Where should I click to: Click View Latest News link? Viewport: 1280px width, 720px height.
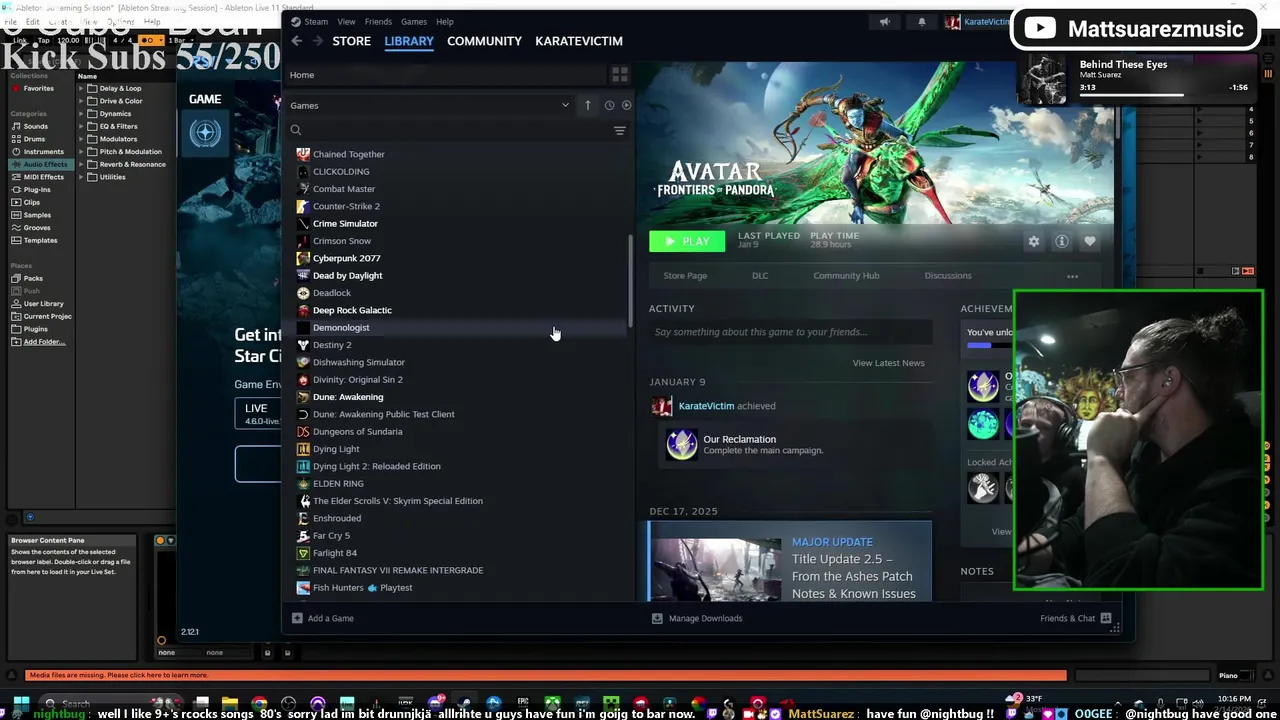coord(888,363)
